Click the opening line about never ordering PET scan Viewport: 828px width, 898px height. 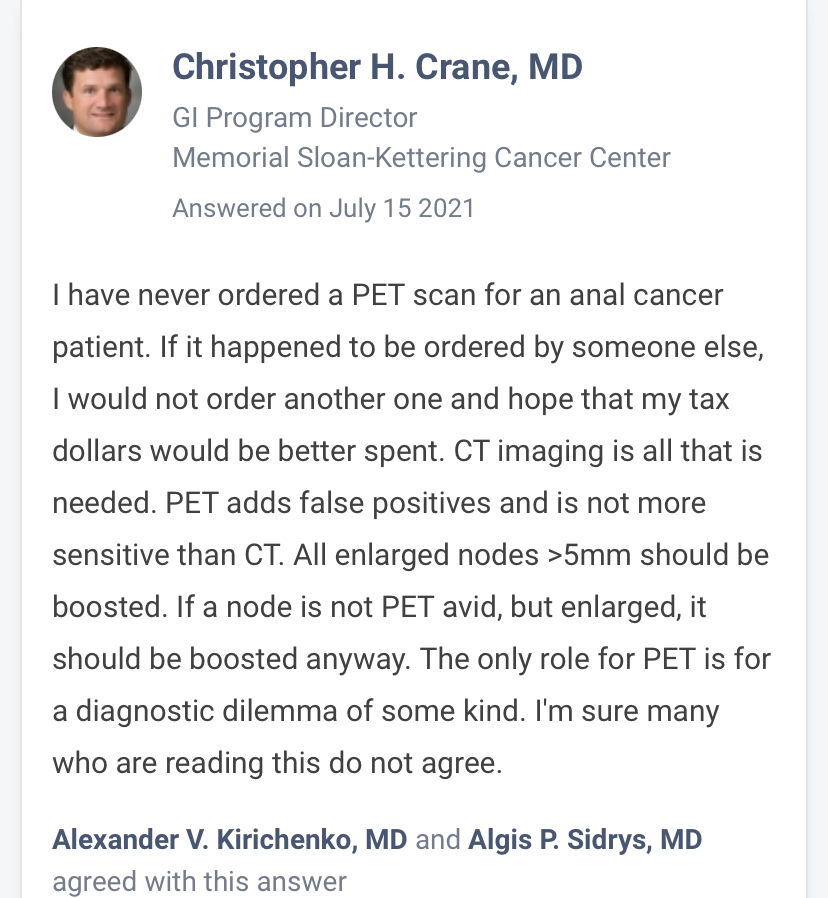point(387,296)
